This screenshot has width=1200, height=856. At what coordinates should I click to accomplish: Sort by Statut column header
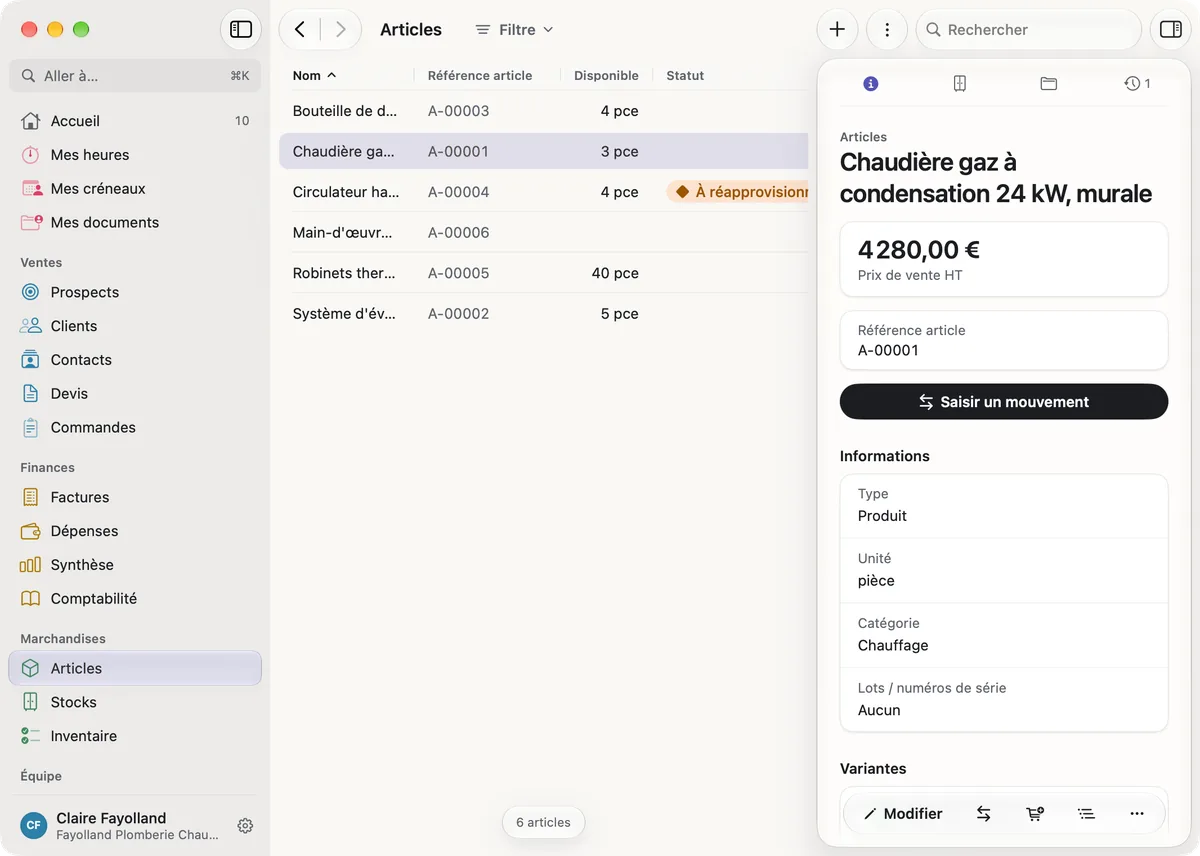tap(685, 76)
